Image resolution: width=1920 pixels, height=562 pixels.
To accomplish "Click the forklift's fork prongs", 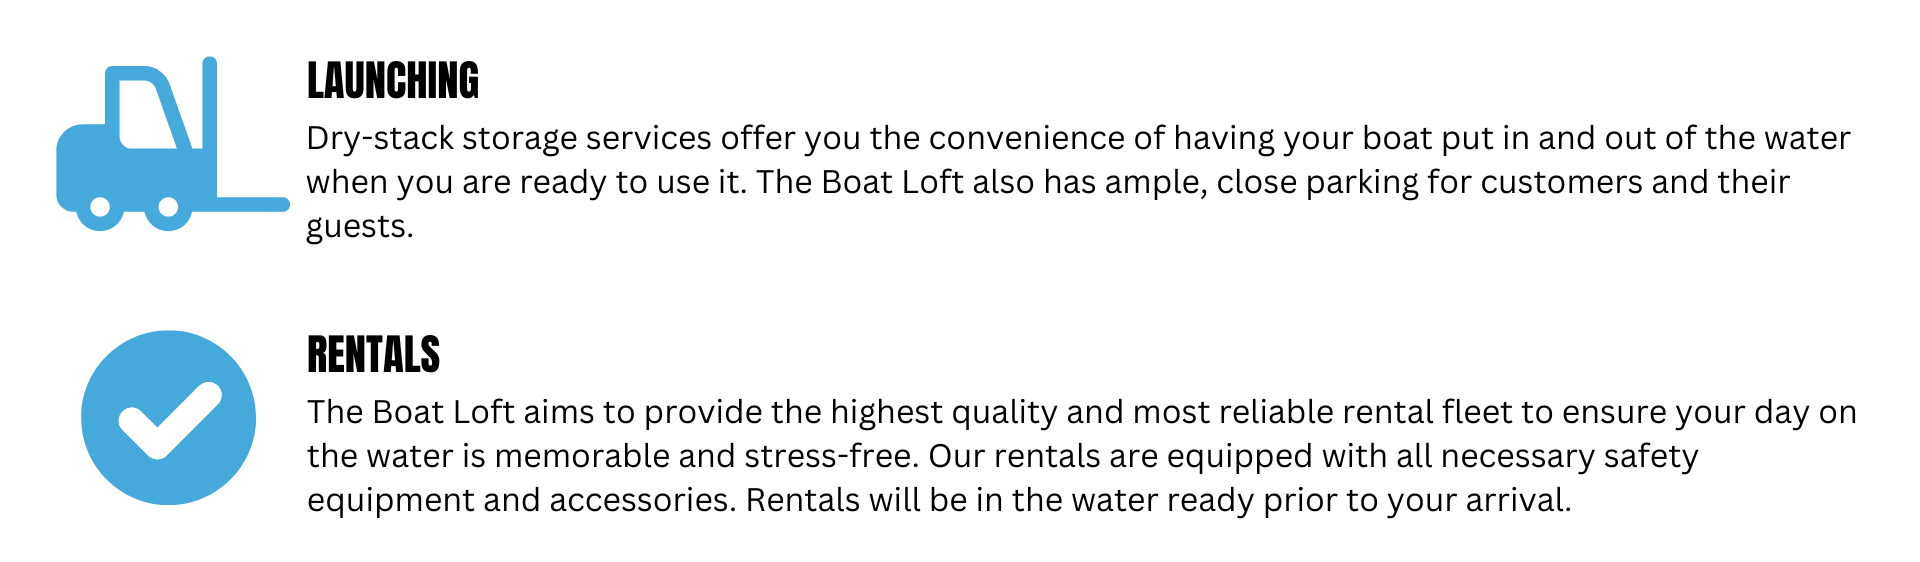I will pos(253,204).
